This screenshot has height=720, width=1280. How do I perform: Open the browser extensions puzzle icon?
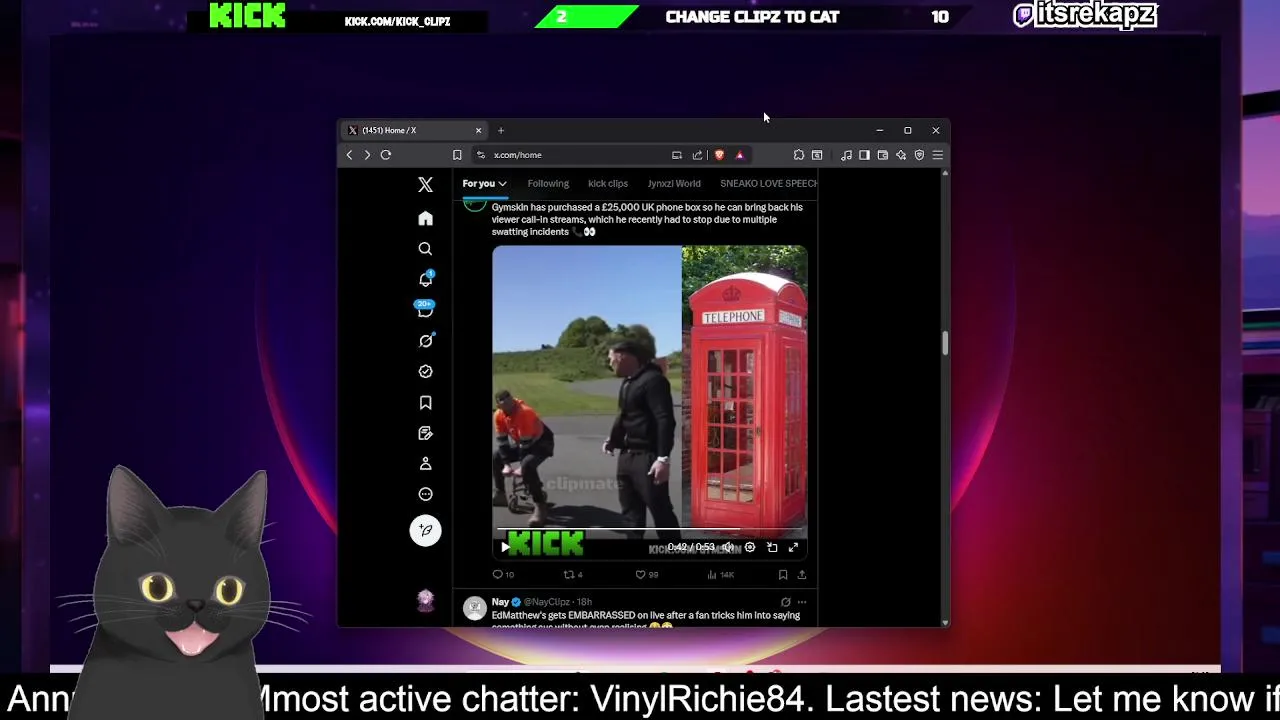point(799,155)
